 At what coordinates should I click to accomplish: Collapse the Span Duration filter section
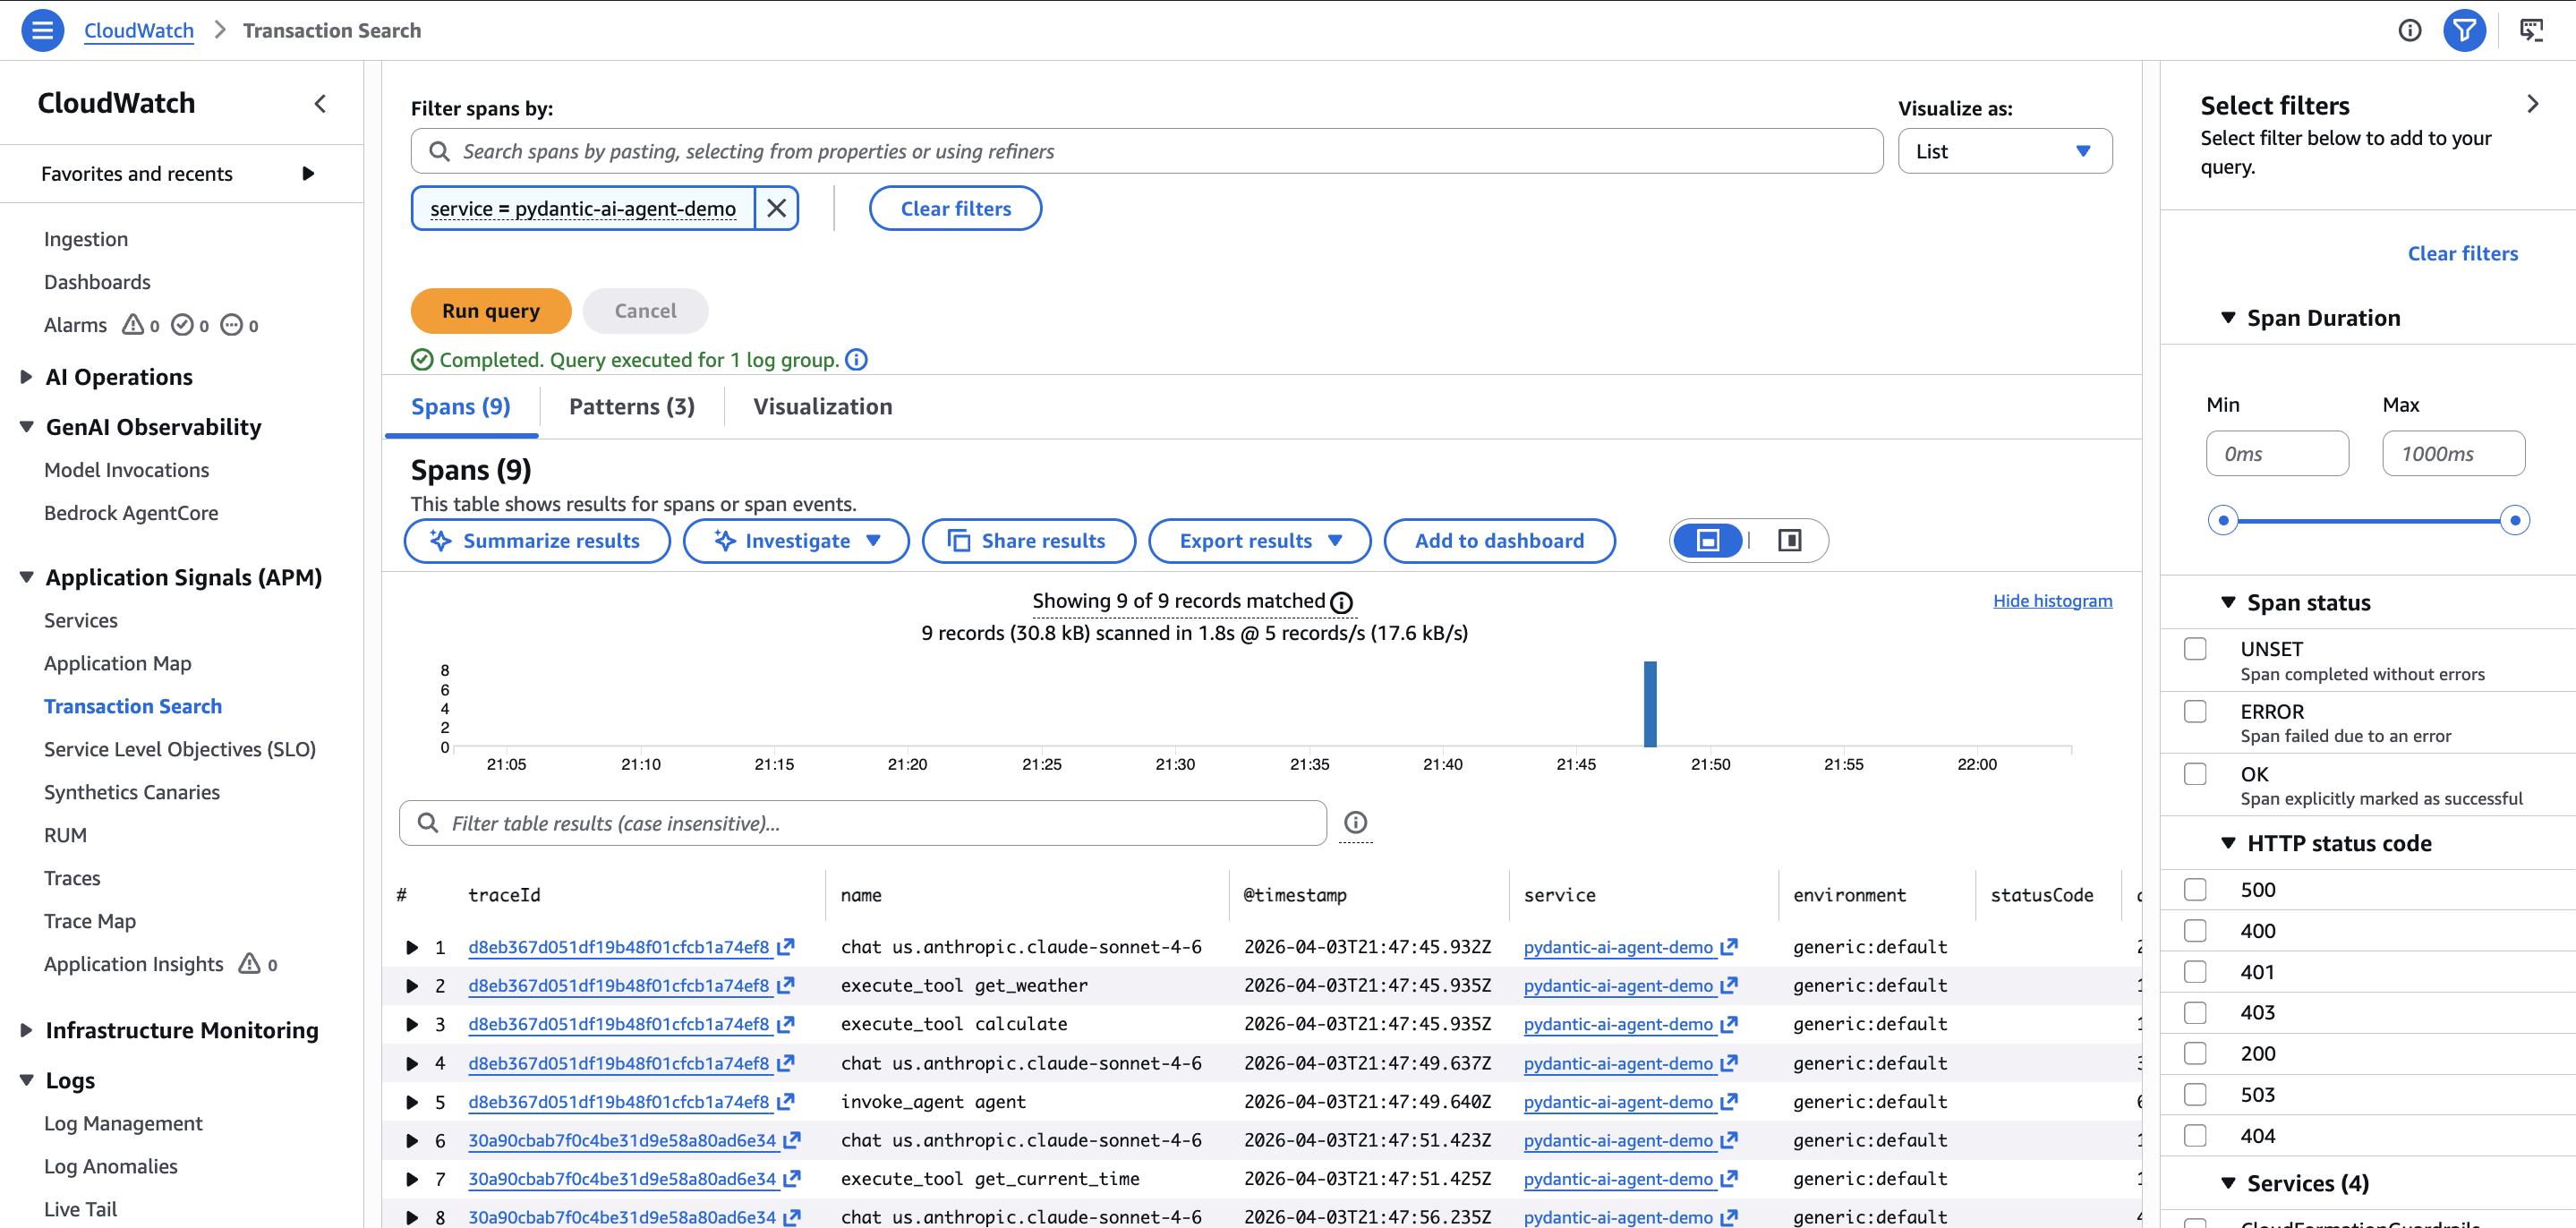pyautogui.click(x=2228, y=317)
